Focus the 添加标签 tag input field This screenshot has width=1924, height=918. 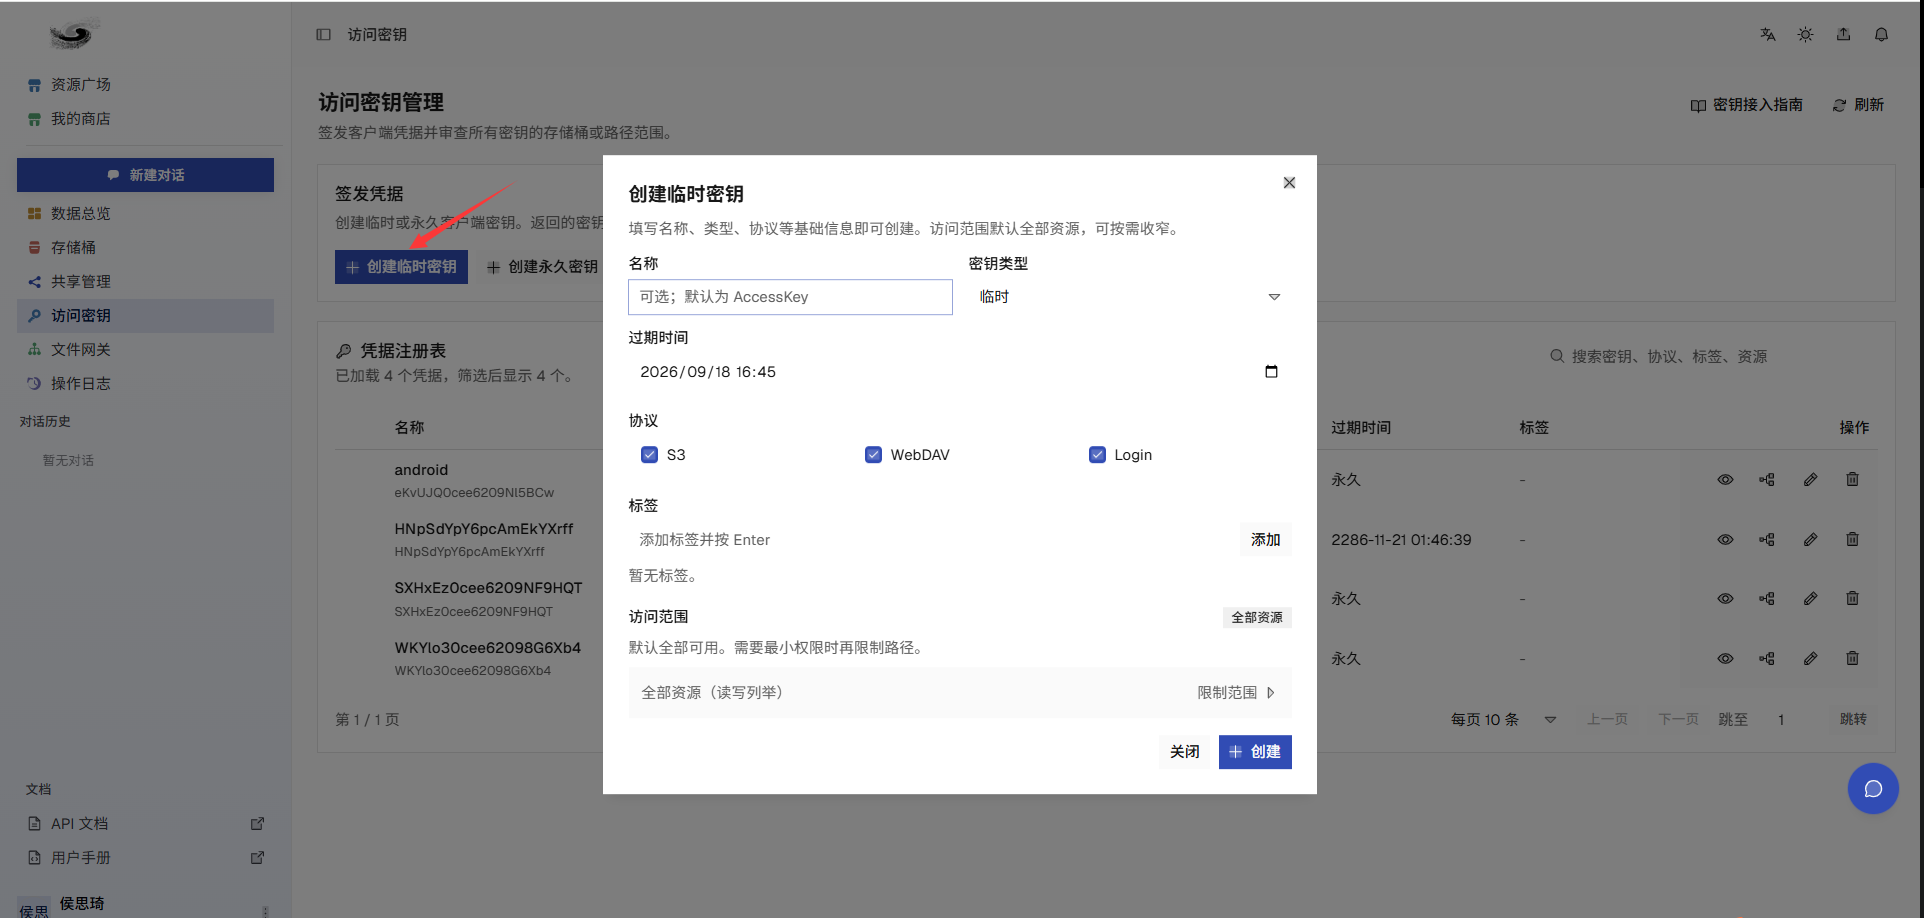pyautogui.click(x=932, y=539)
